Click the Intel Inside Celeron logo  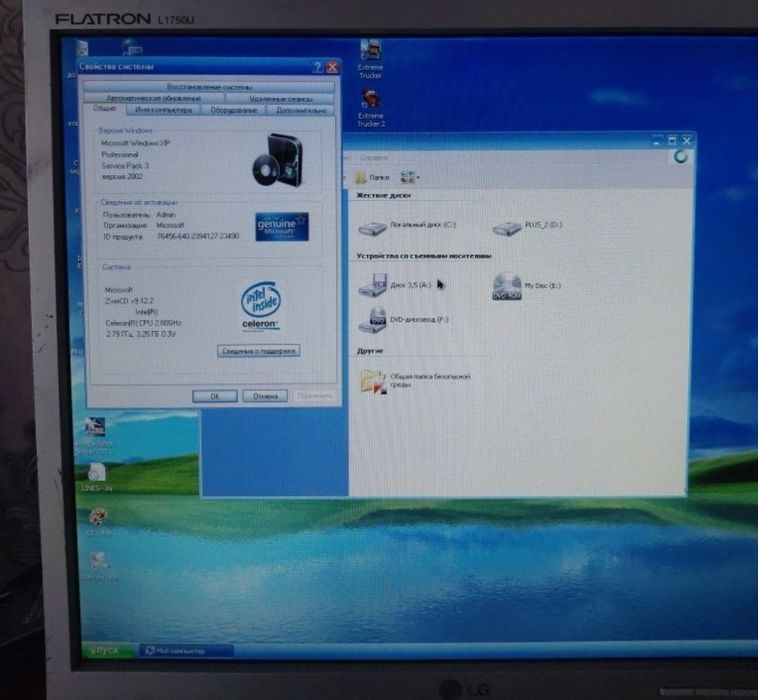261,306
